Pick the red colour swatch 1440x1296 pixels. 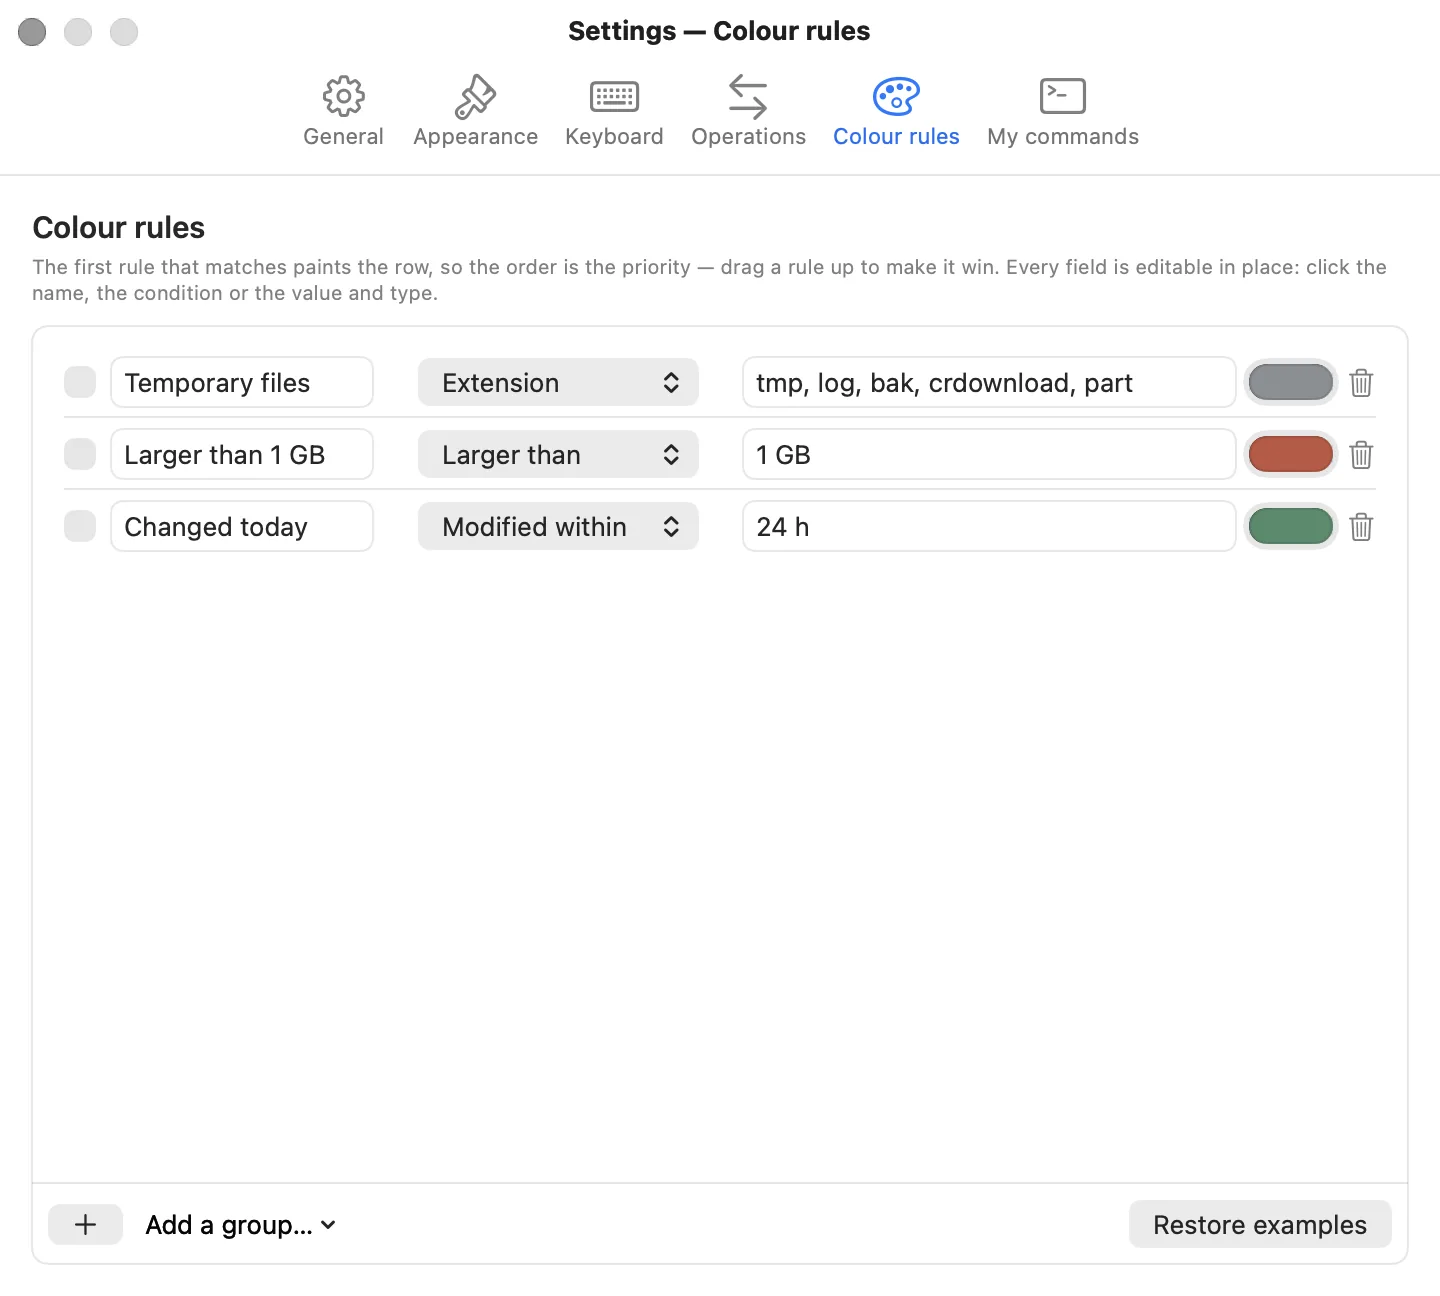[1291, 455]
